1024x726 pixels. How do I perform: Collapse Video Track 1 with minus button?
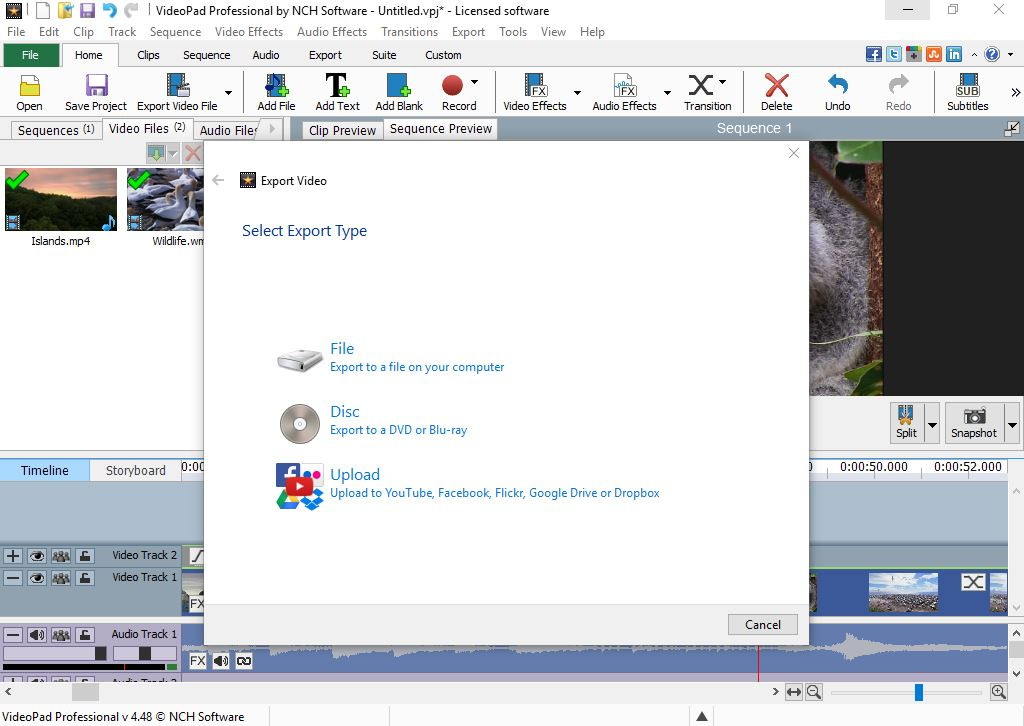point(12,578)
